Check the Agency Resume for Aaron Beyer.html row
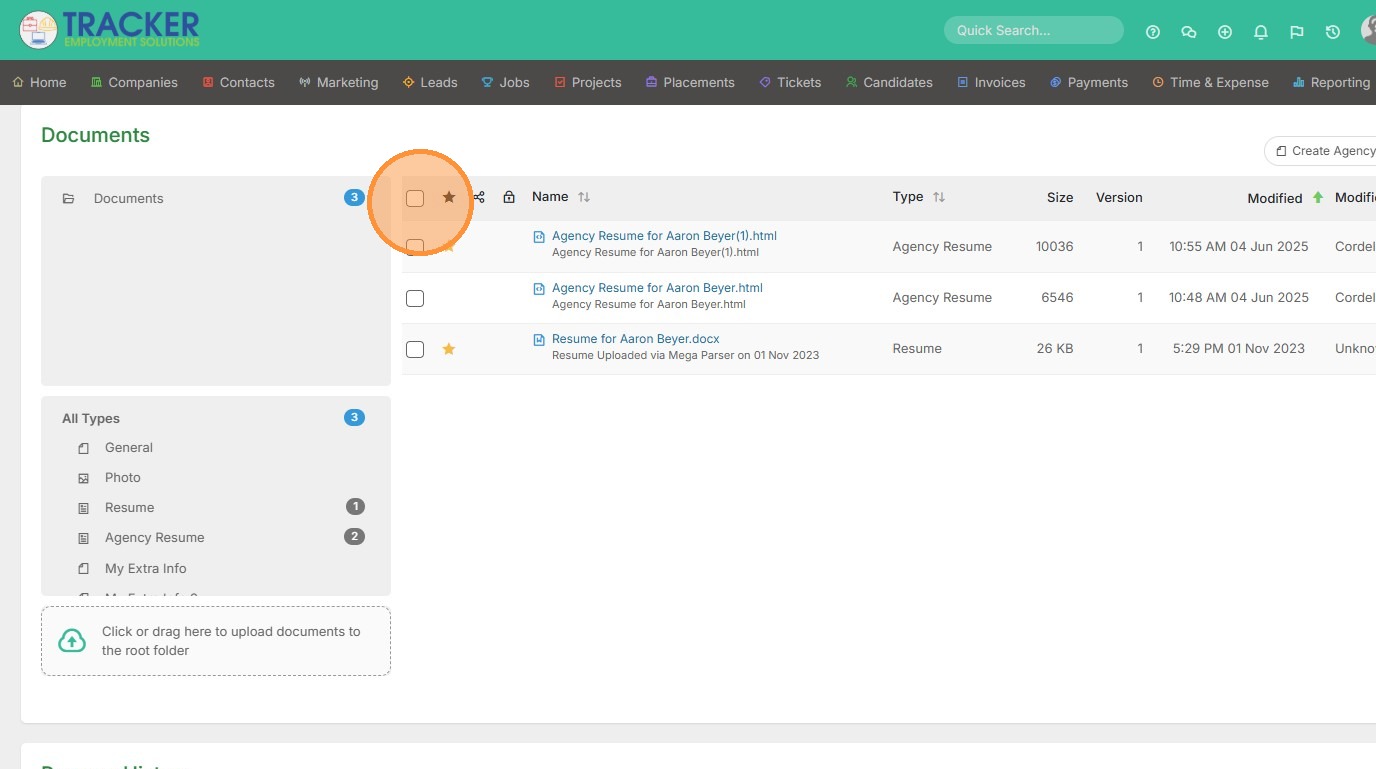The width and height of the screenshot is (1376, 769). pos(415,298)
